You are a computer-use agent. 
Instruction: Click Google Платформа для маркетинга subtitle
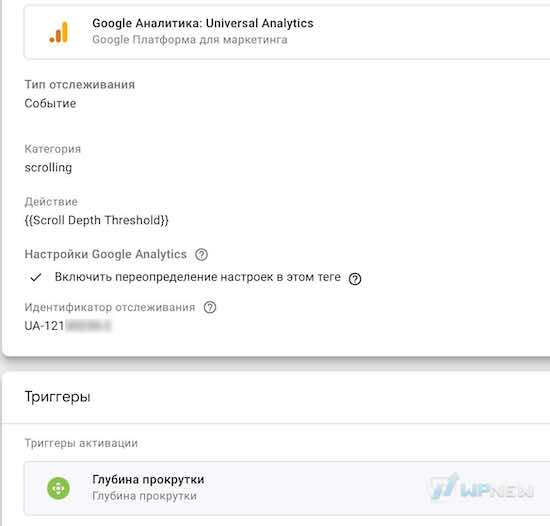pos(190,40)
